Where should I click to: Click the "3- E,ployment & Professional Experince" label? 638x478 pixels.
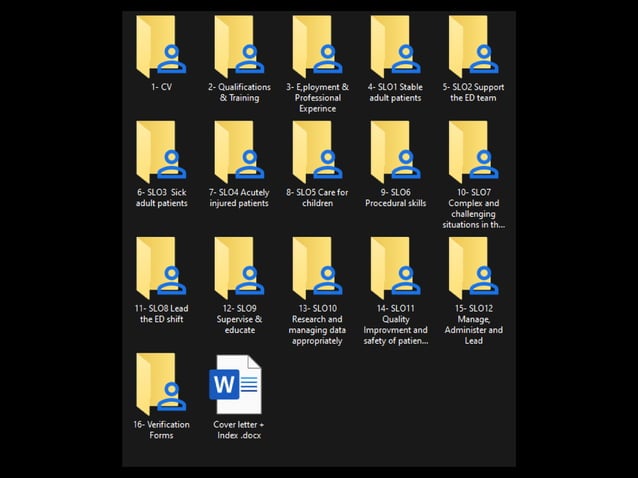pos(317,98)
